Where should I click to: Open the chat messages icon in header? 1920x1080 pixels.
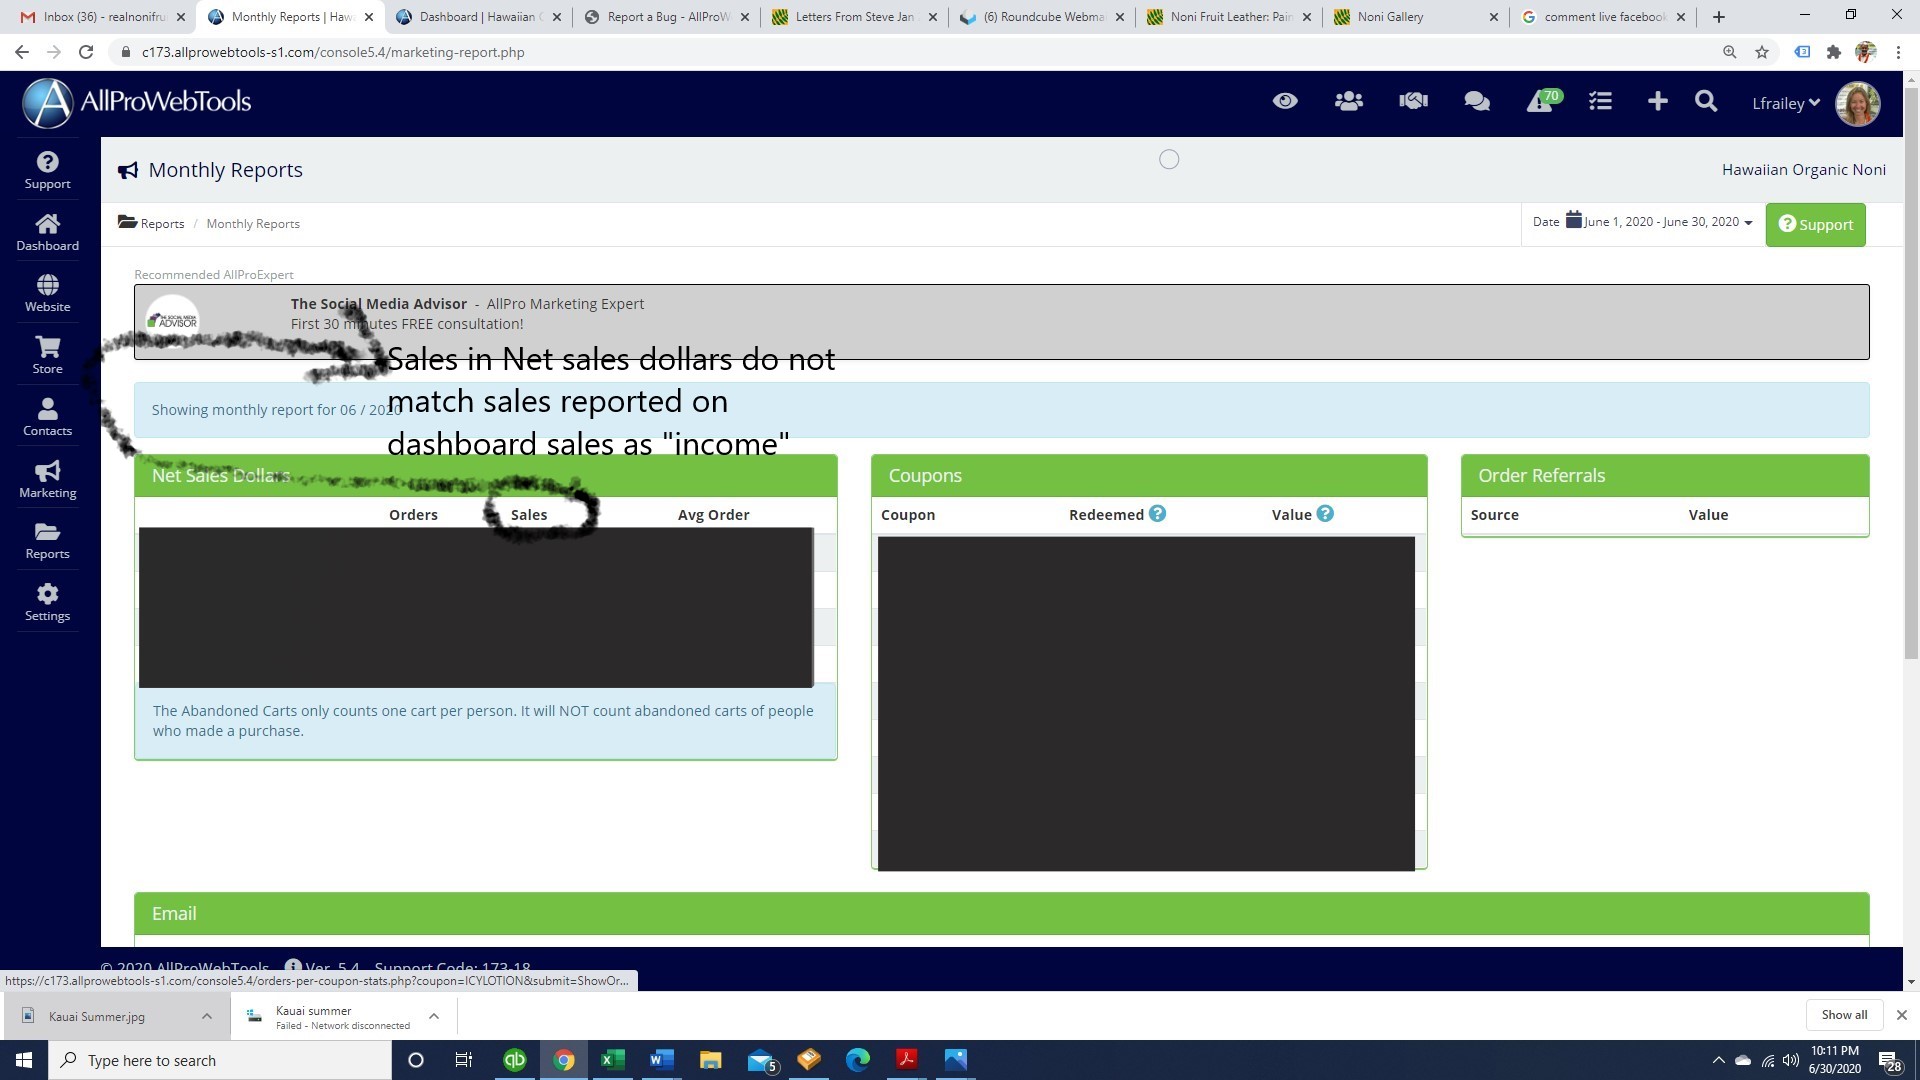pyautogui.click(x=1477, y=101)
